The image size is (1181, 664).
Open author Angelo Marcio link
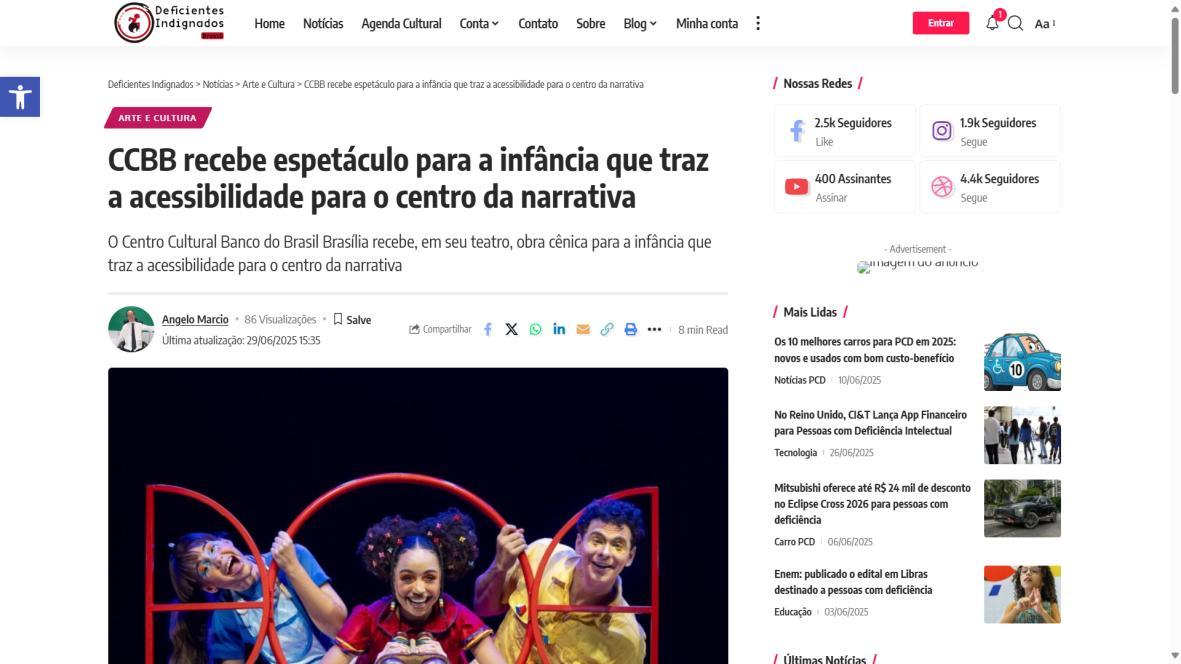195,319
